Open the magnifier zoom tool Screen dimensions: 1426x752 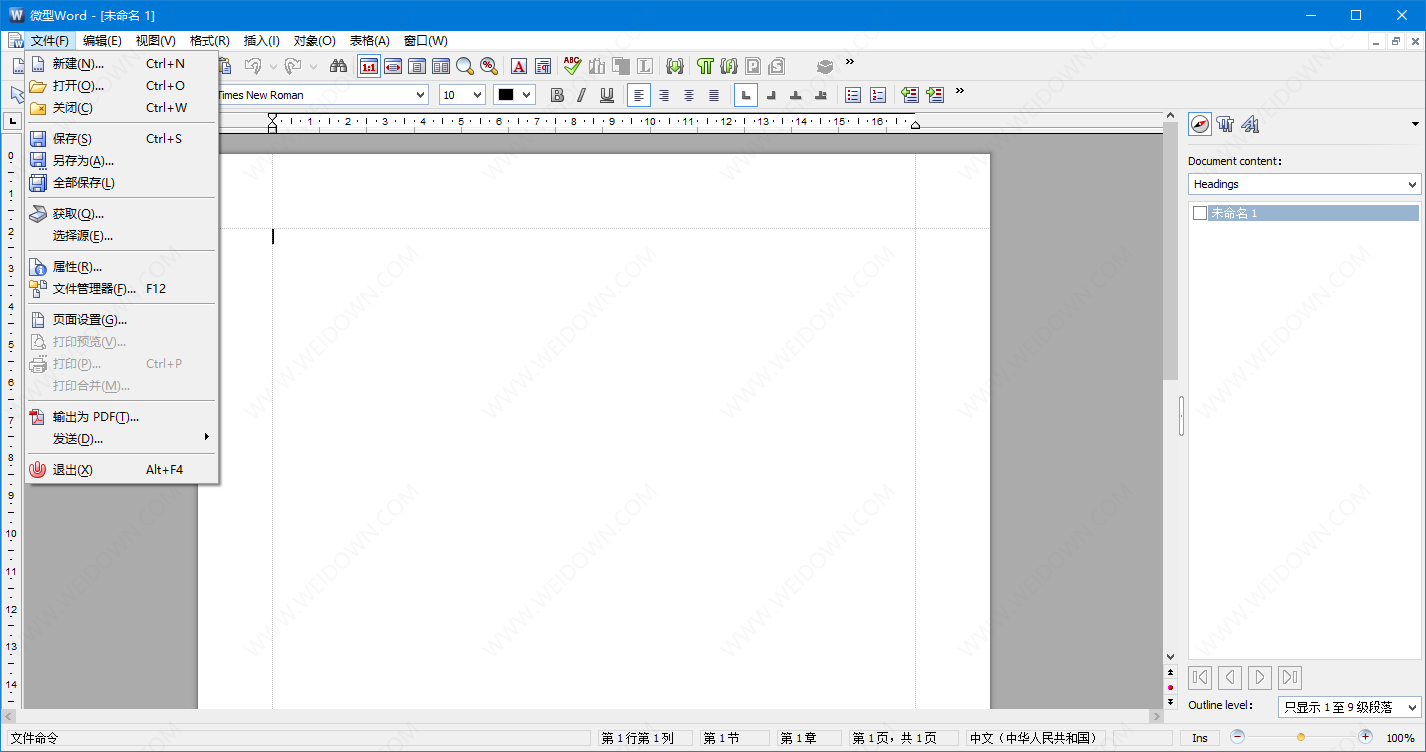[x=465, y=66]
